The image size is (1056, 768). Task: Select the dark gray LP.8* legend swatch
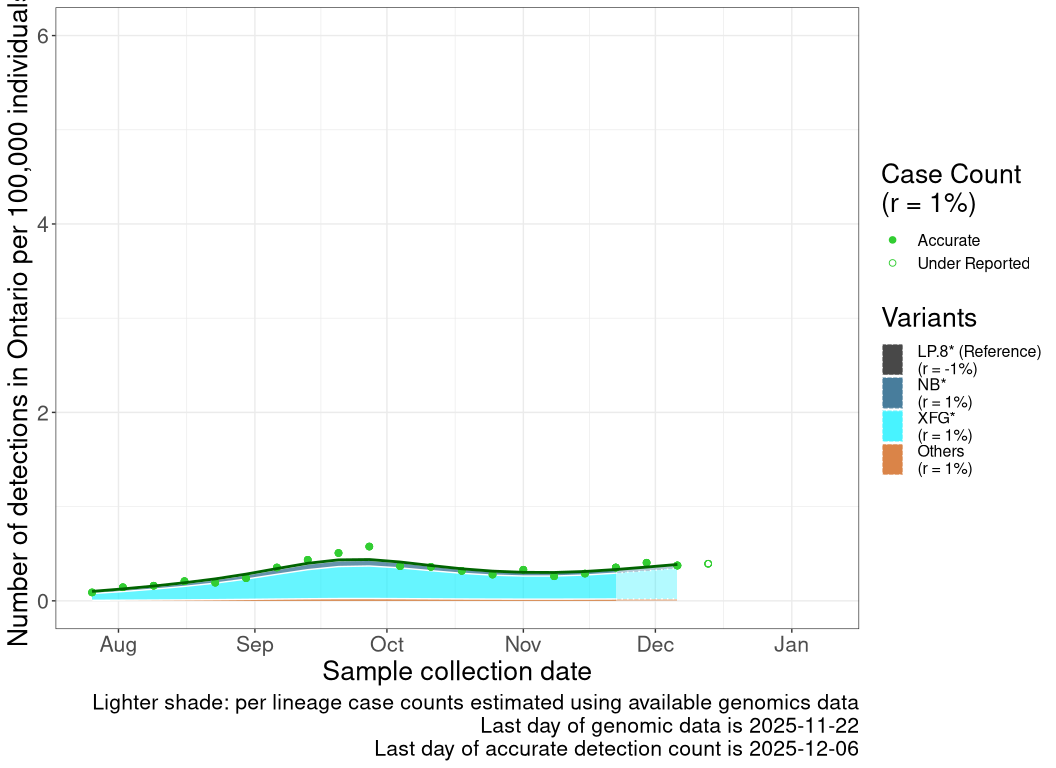[x=892, y=359]
